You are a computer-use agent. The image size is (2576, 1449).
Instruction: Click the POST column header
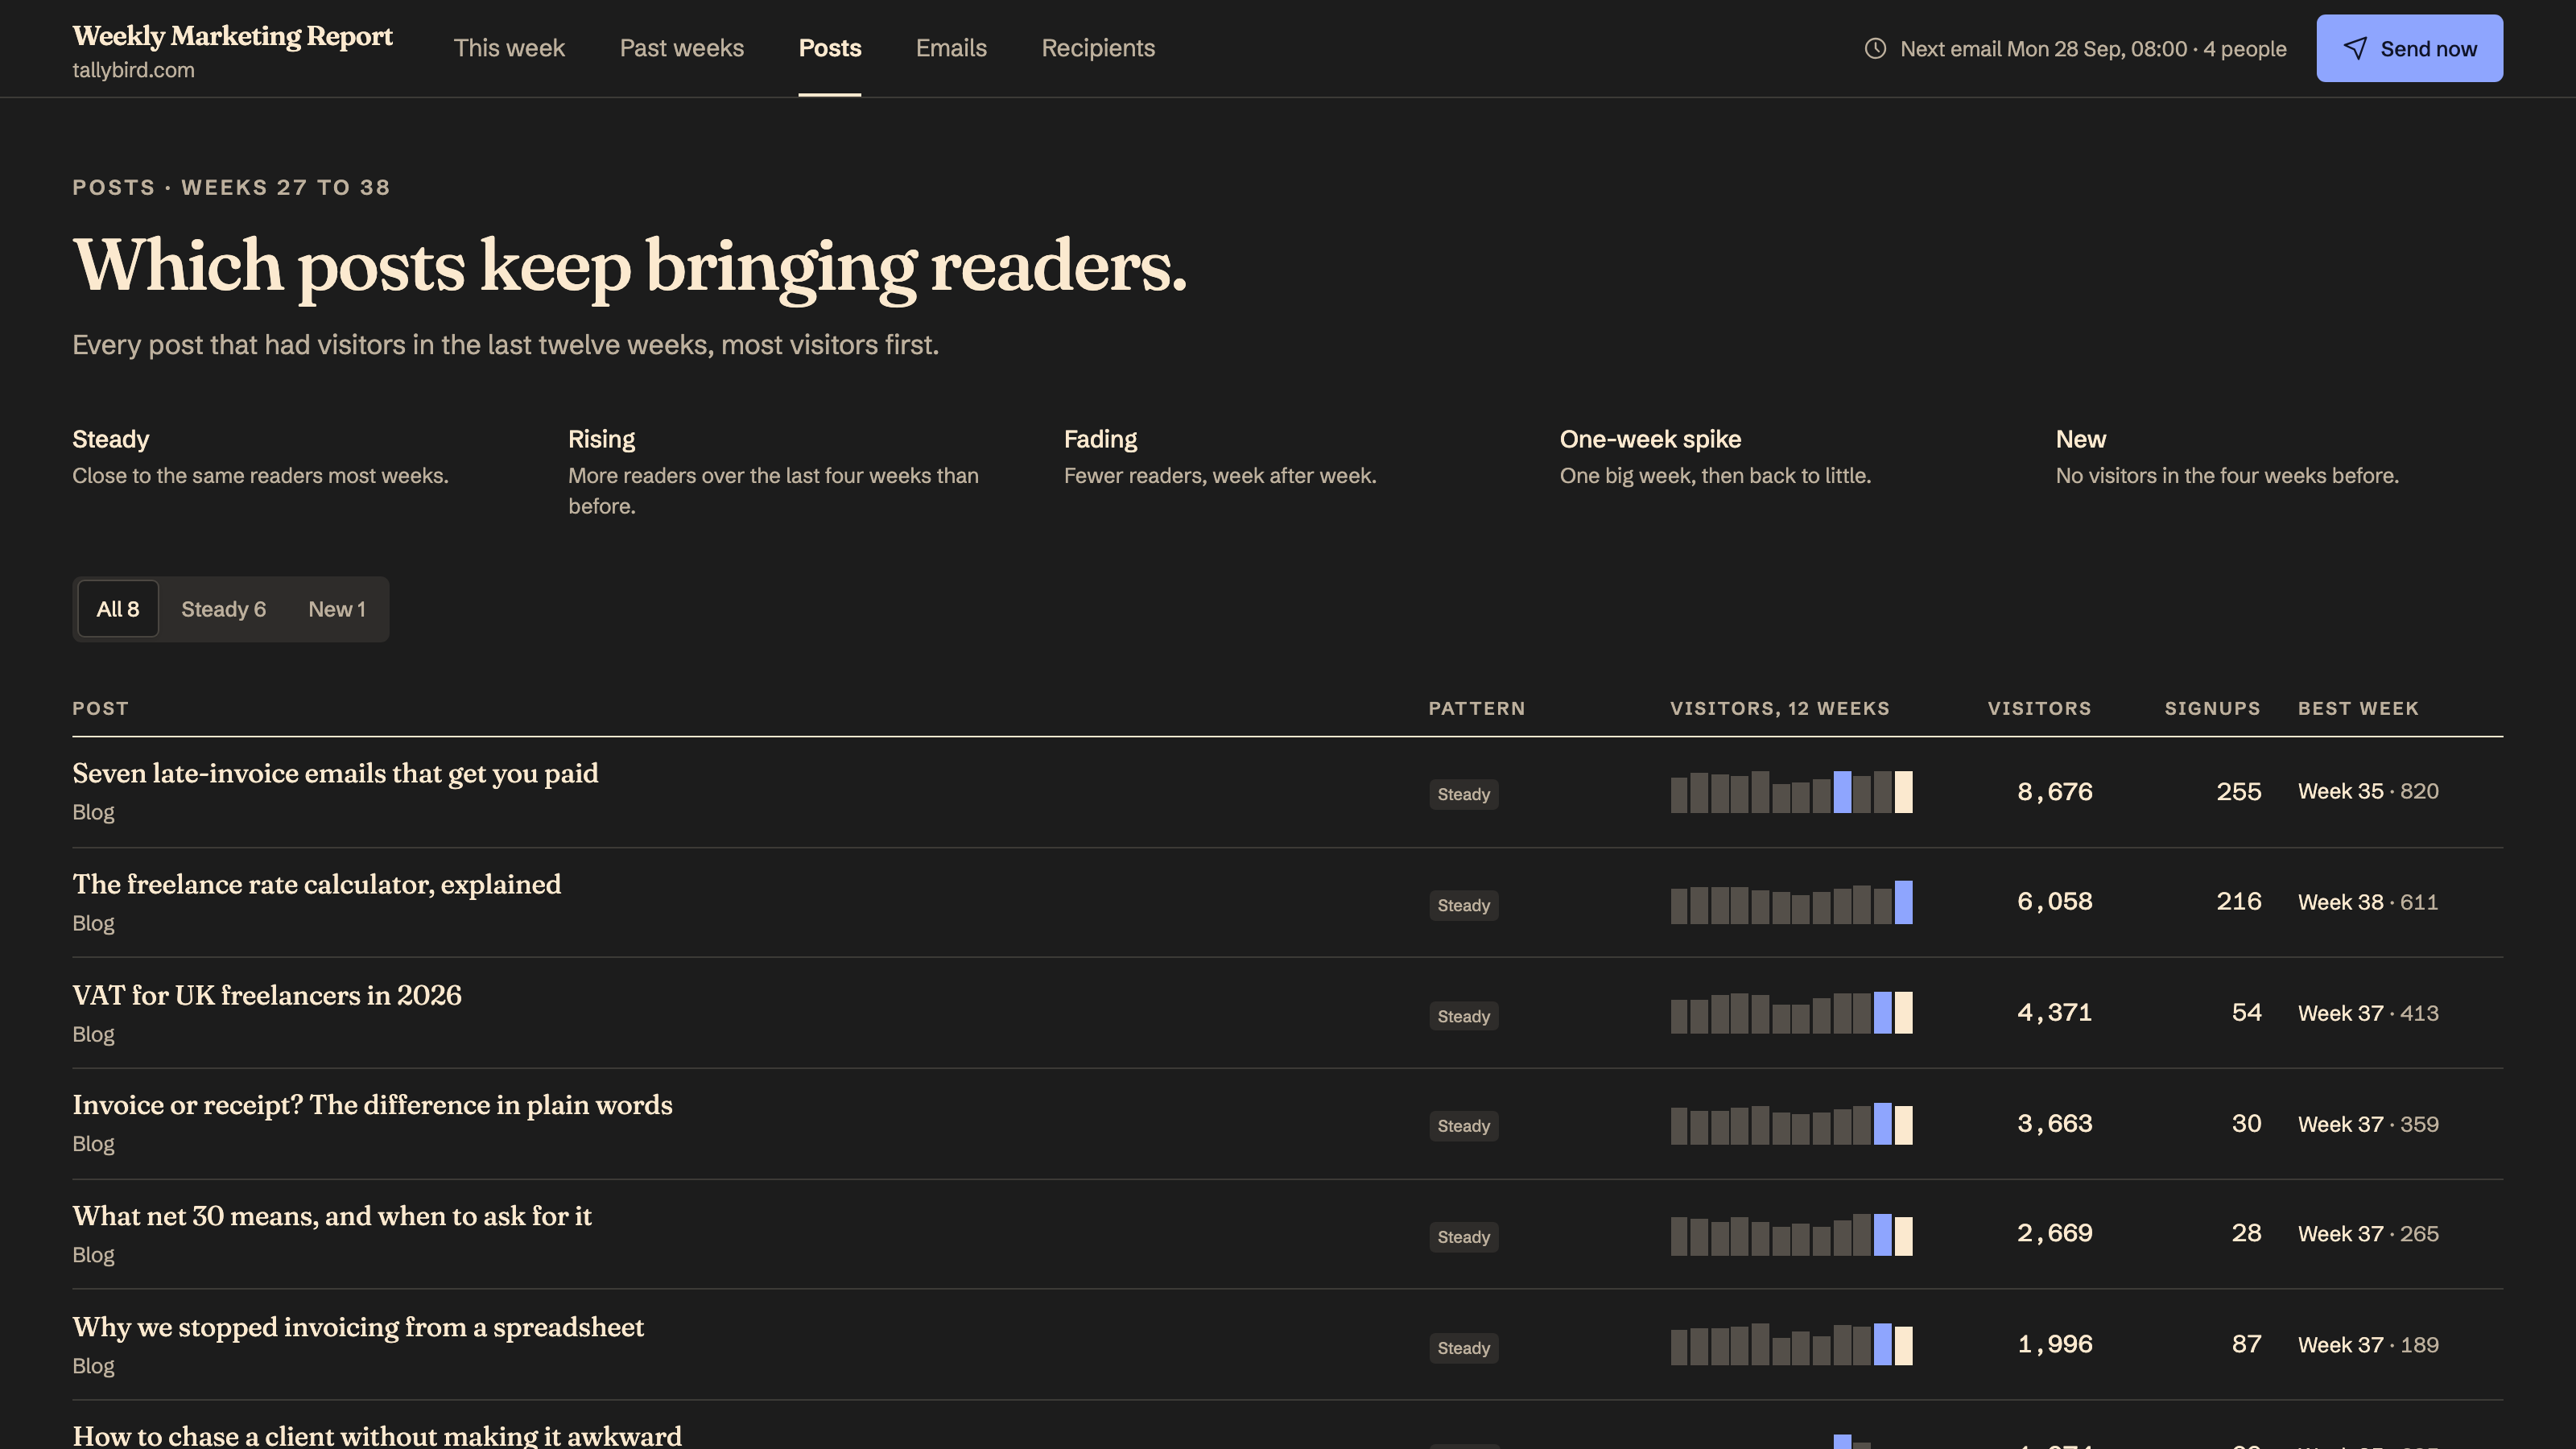point(100,708)
